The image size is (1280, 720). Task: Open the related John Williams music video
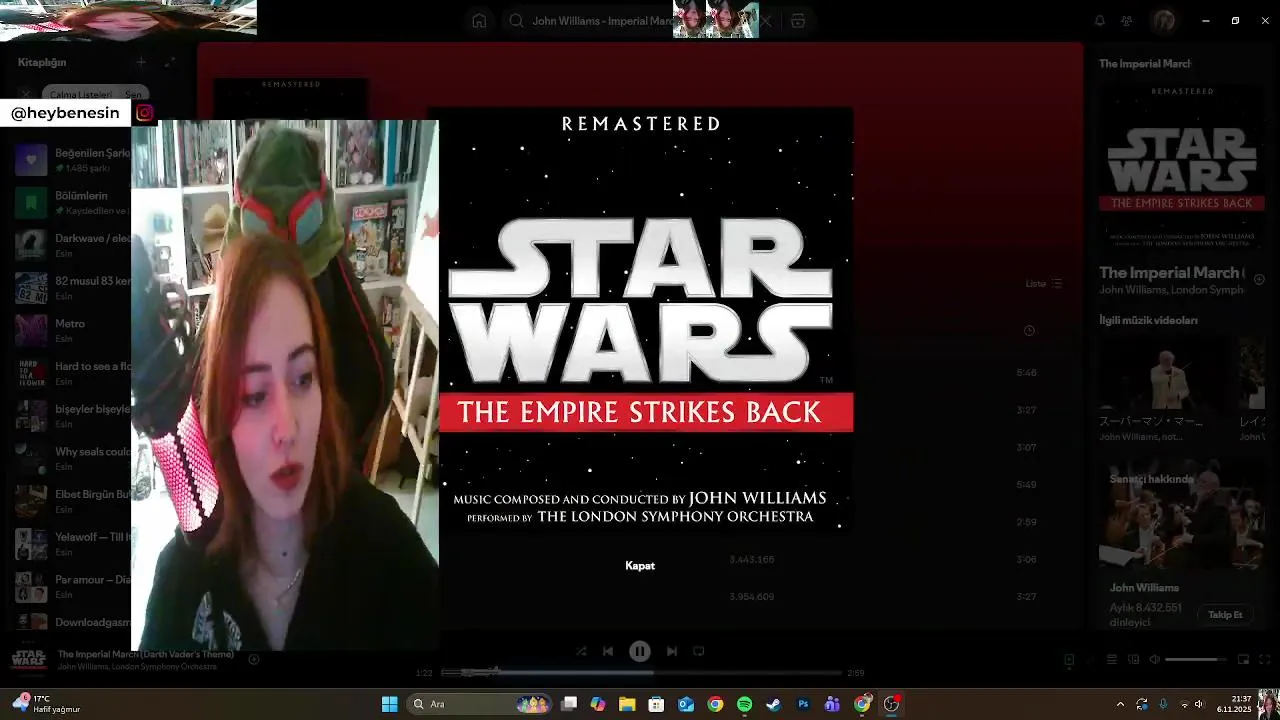1163,390
